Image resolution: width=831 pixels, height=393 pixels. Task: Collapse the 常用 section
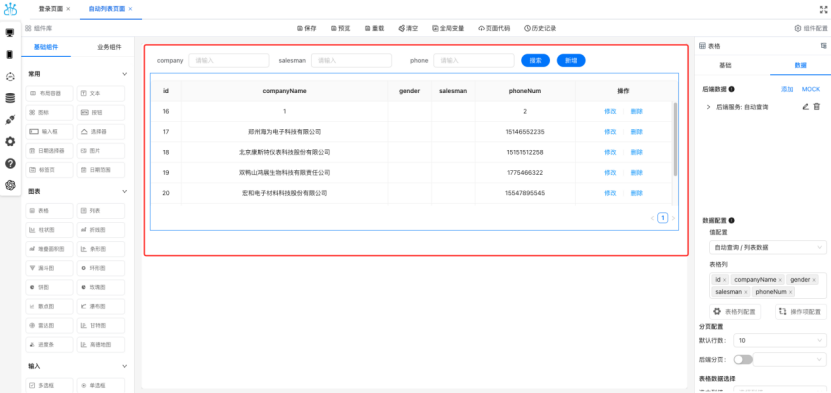(125, 74)
